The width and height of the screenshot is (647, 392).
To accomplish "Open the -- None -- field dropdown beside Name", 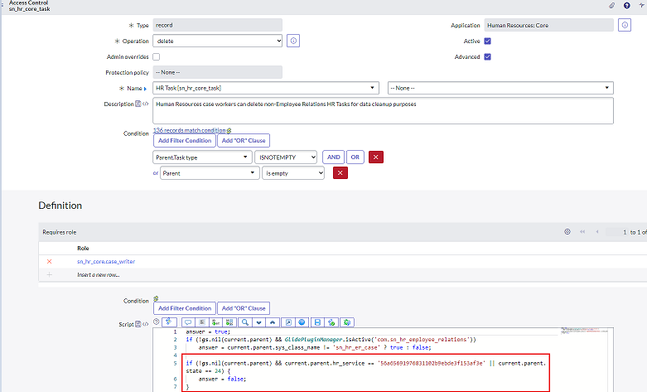I will (501, 88).
